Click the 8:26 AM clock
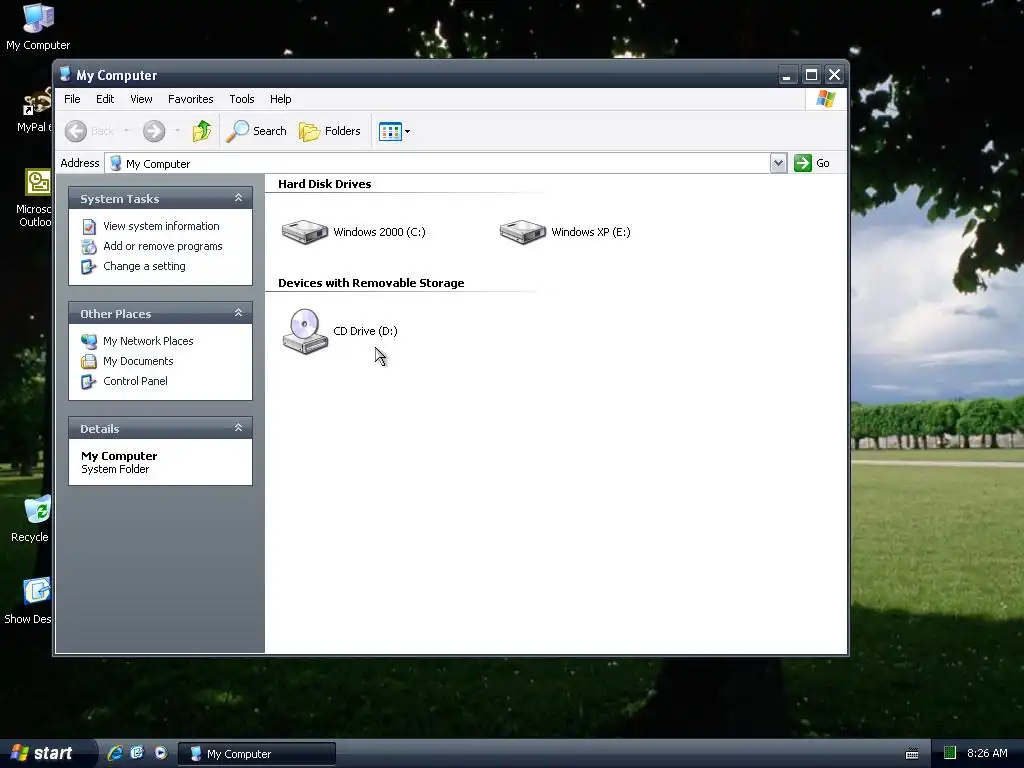This screenshot has width=1024, height=768. click(x=987, y=753)
